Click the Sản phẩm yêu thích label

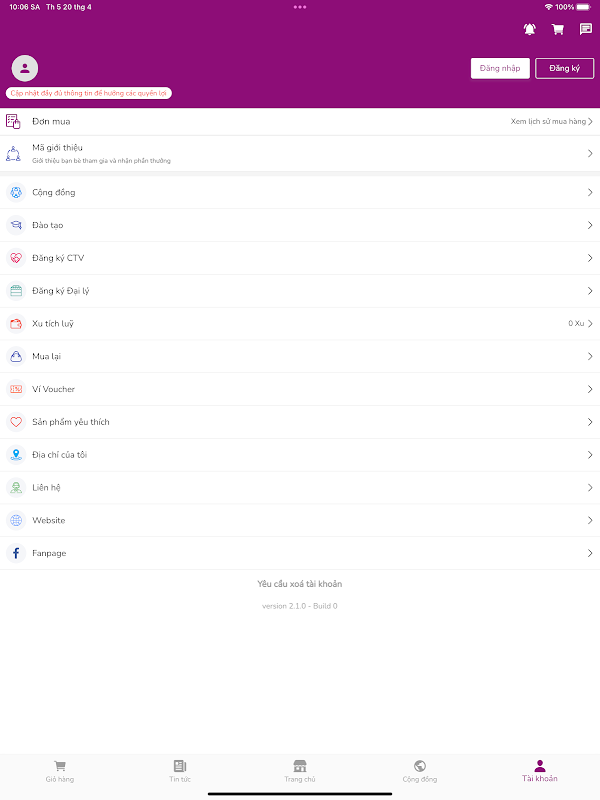[x=71, y=422]
